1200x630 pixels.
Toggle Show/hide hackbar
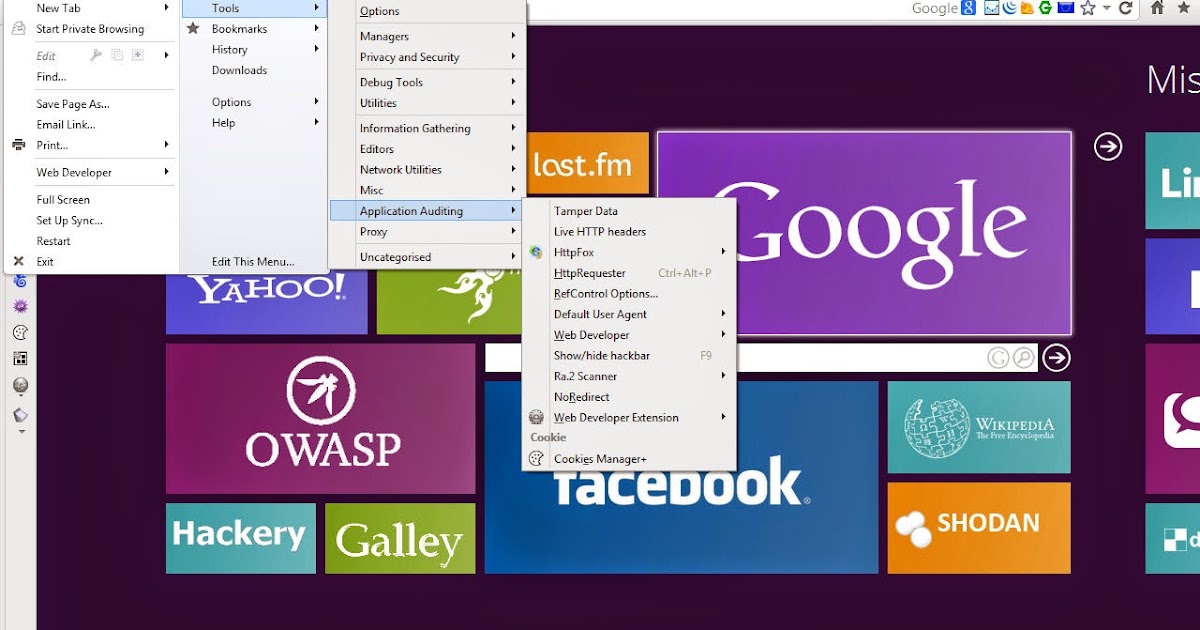pyautogui.click(x=603, y=356)
